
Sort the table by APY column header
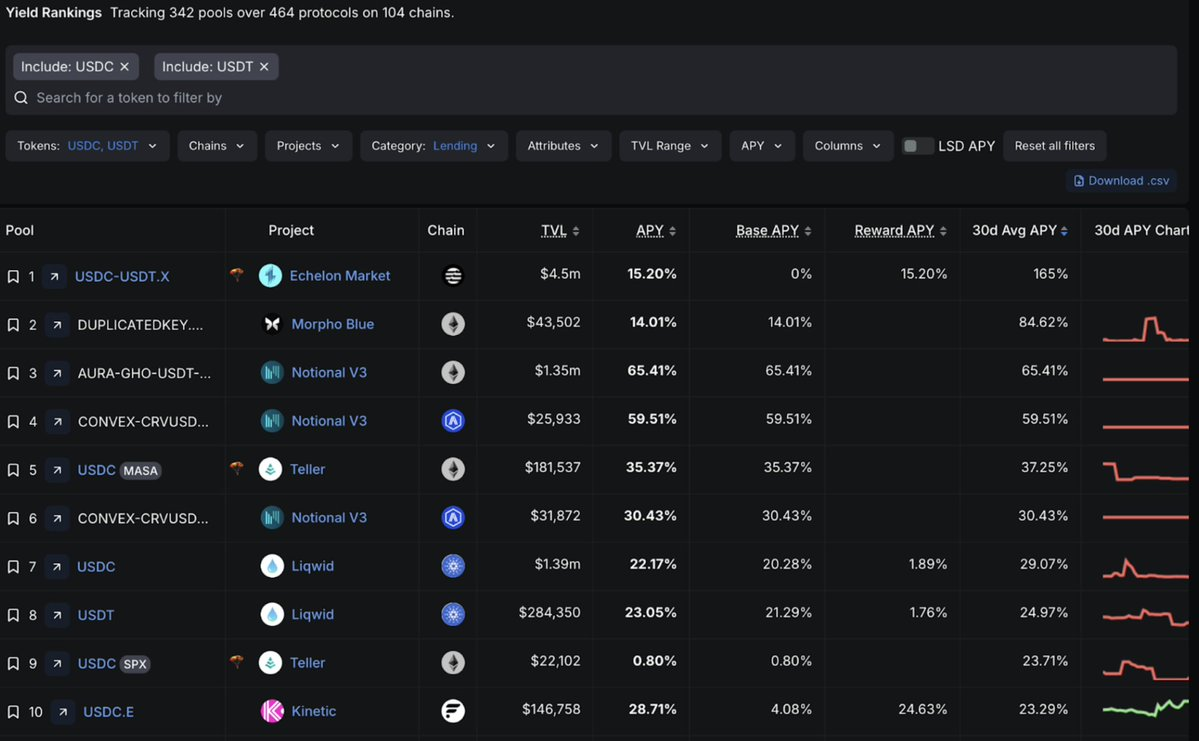[x=656, y=230]
